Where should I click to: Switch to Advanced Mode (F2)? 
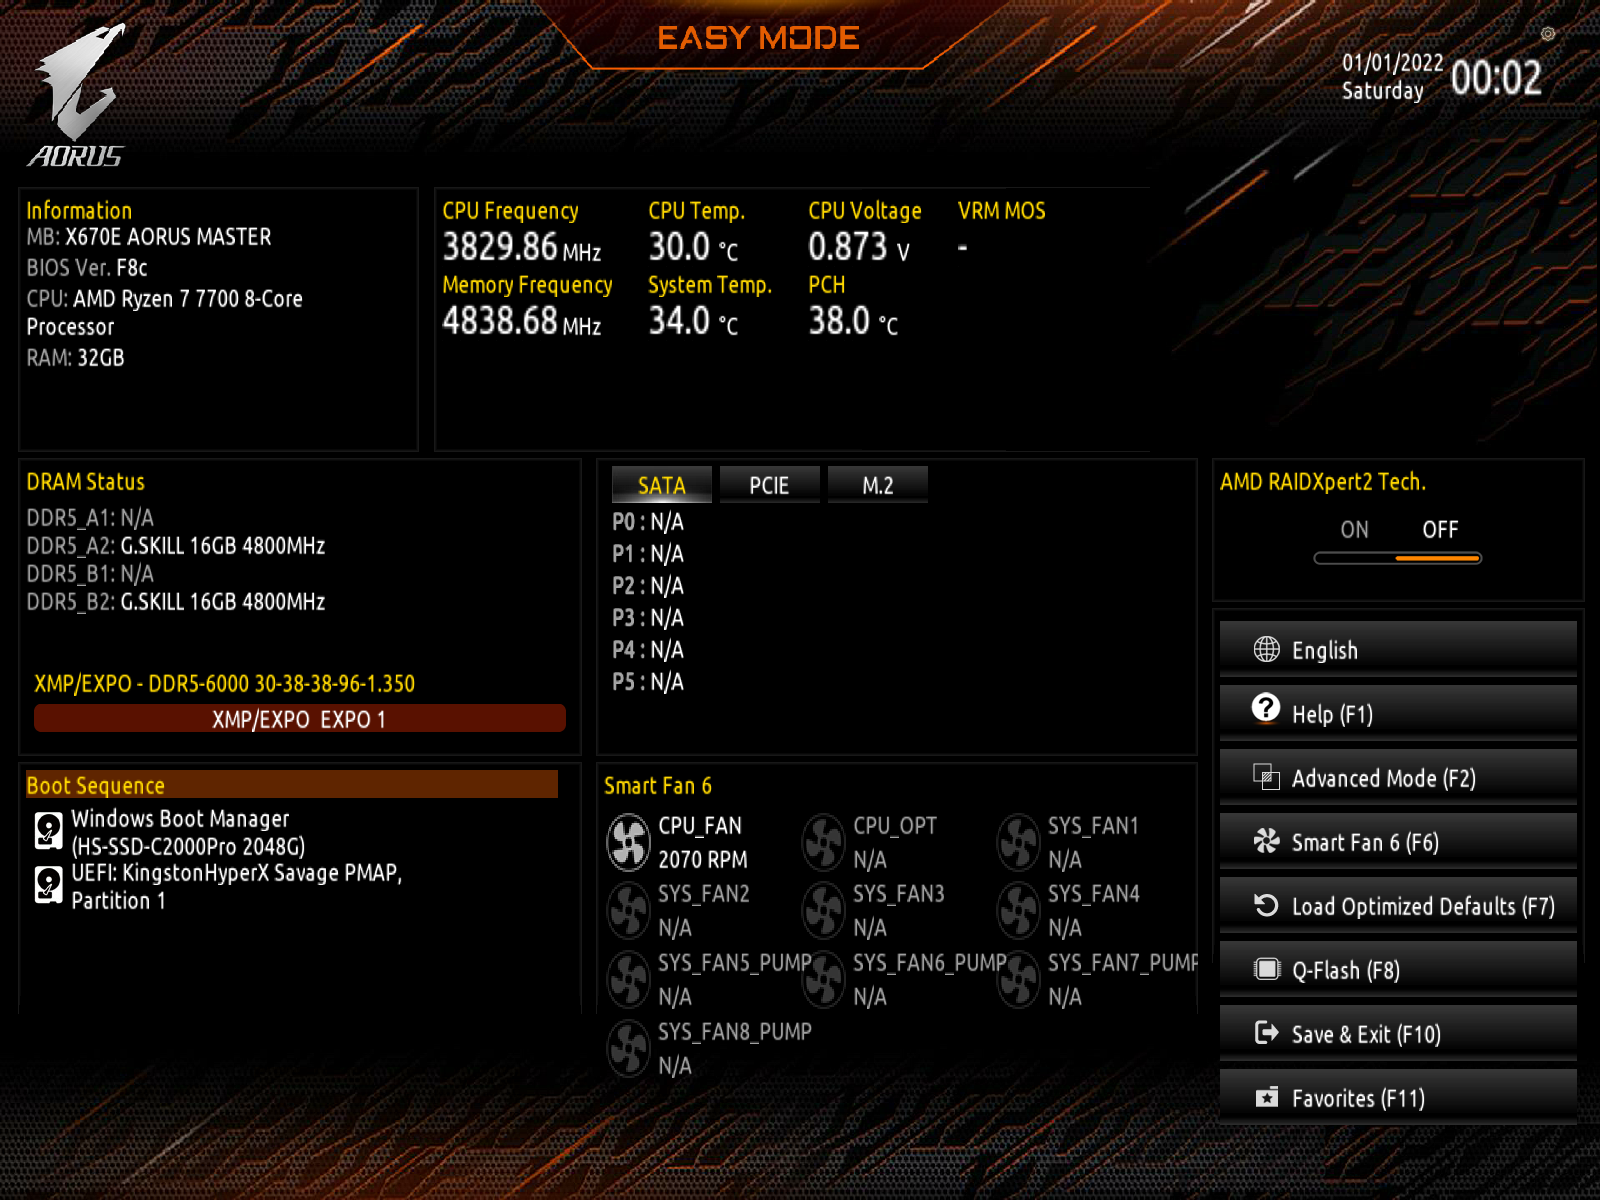1398,777
